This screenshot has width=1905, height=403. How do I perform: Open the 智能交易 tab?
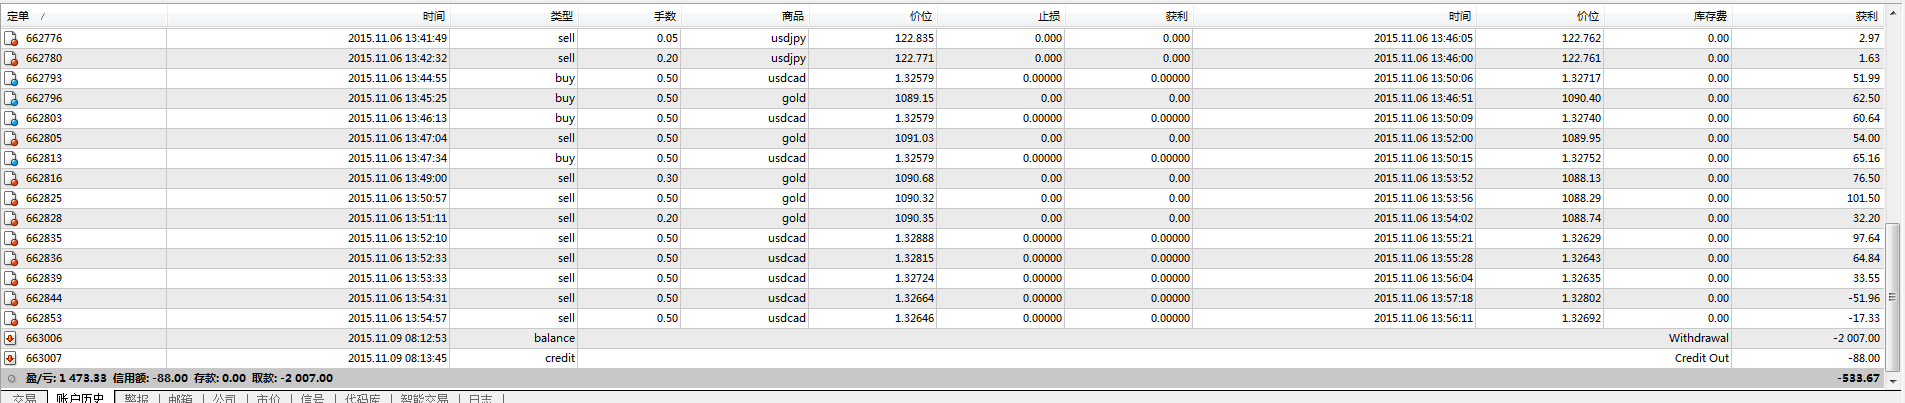click(x=424, y=398)
